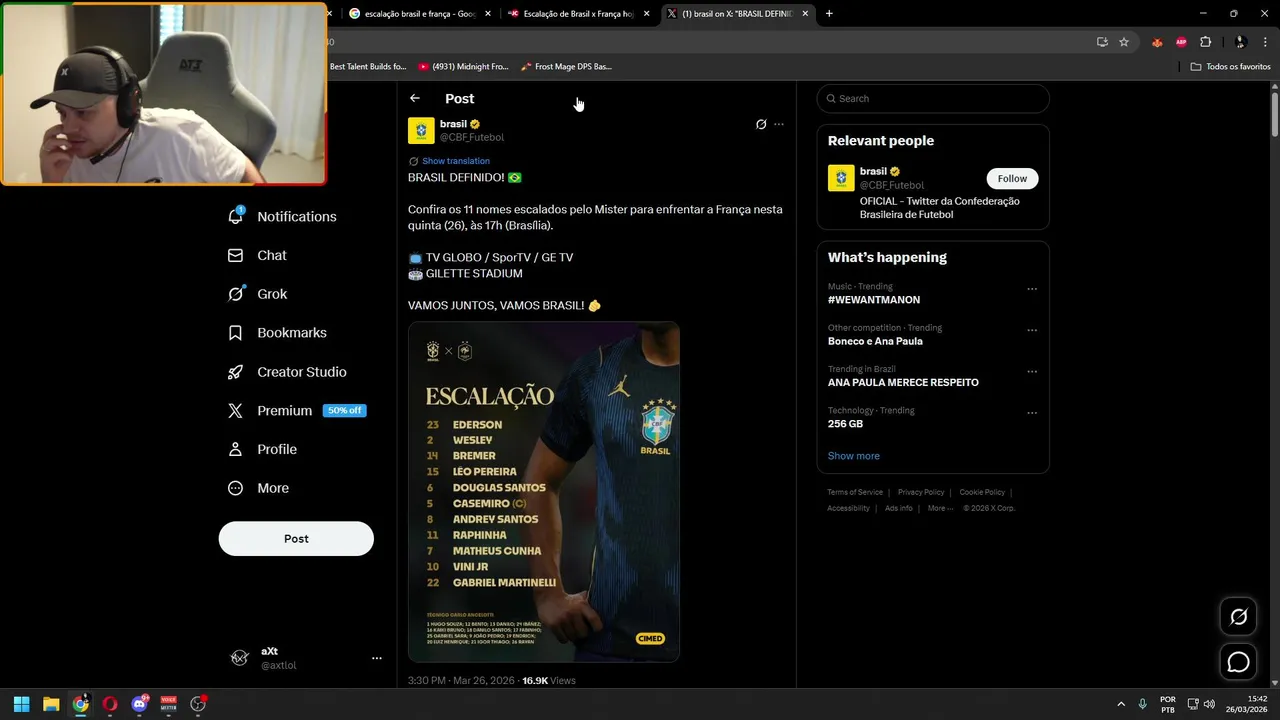Click @CBF_Futebol handle on the post
Image resolution: width=1280 pixels, height=720 pixels.
472,138
